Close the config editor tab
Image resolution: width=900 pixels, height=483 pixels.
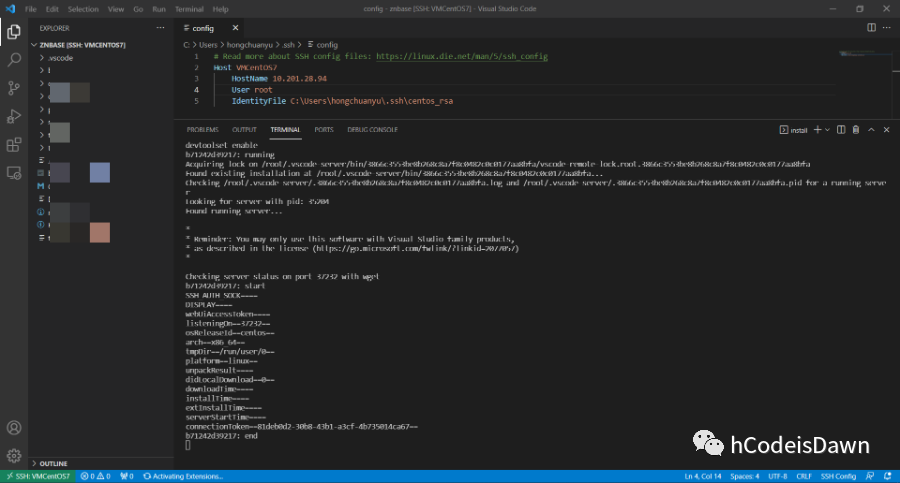[235, 28]
